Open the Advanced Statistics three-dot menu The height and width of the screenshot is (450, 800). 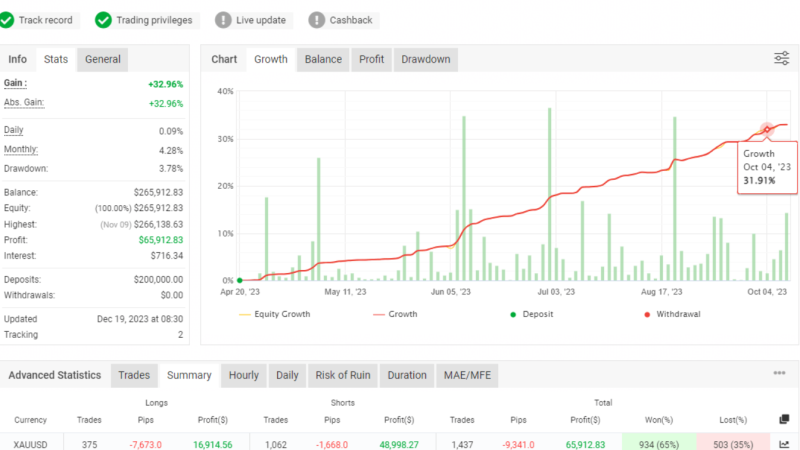coord(779,374)
